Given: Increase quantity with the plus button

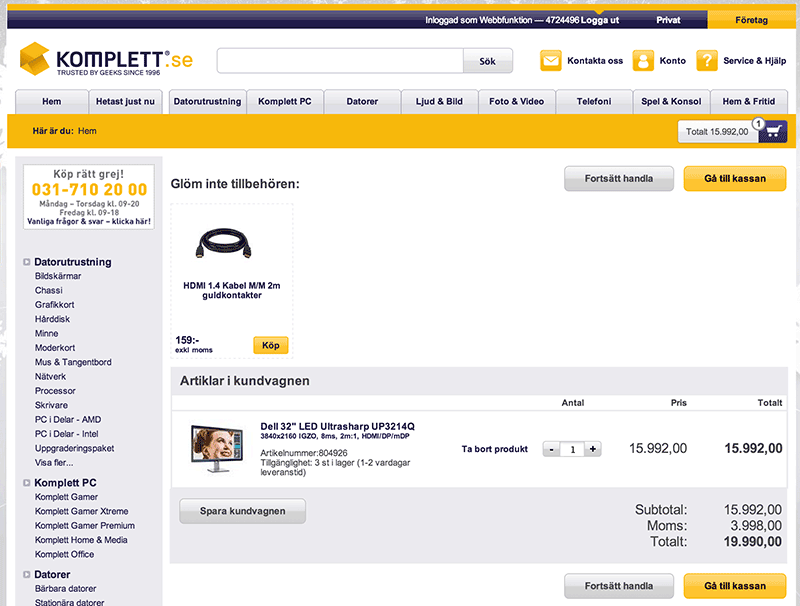Looking at the screenshot, I should tap(593, 449).
